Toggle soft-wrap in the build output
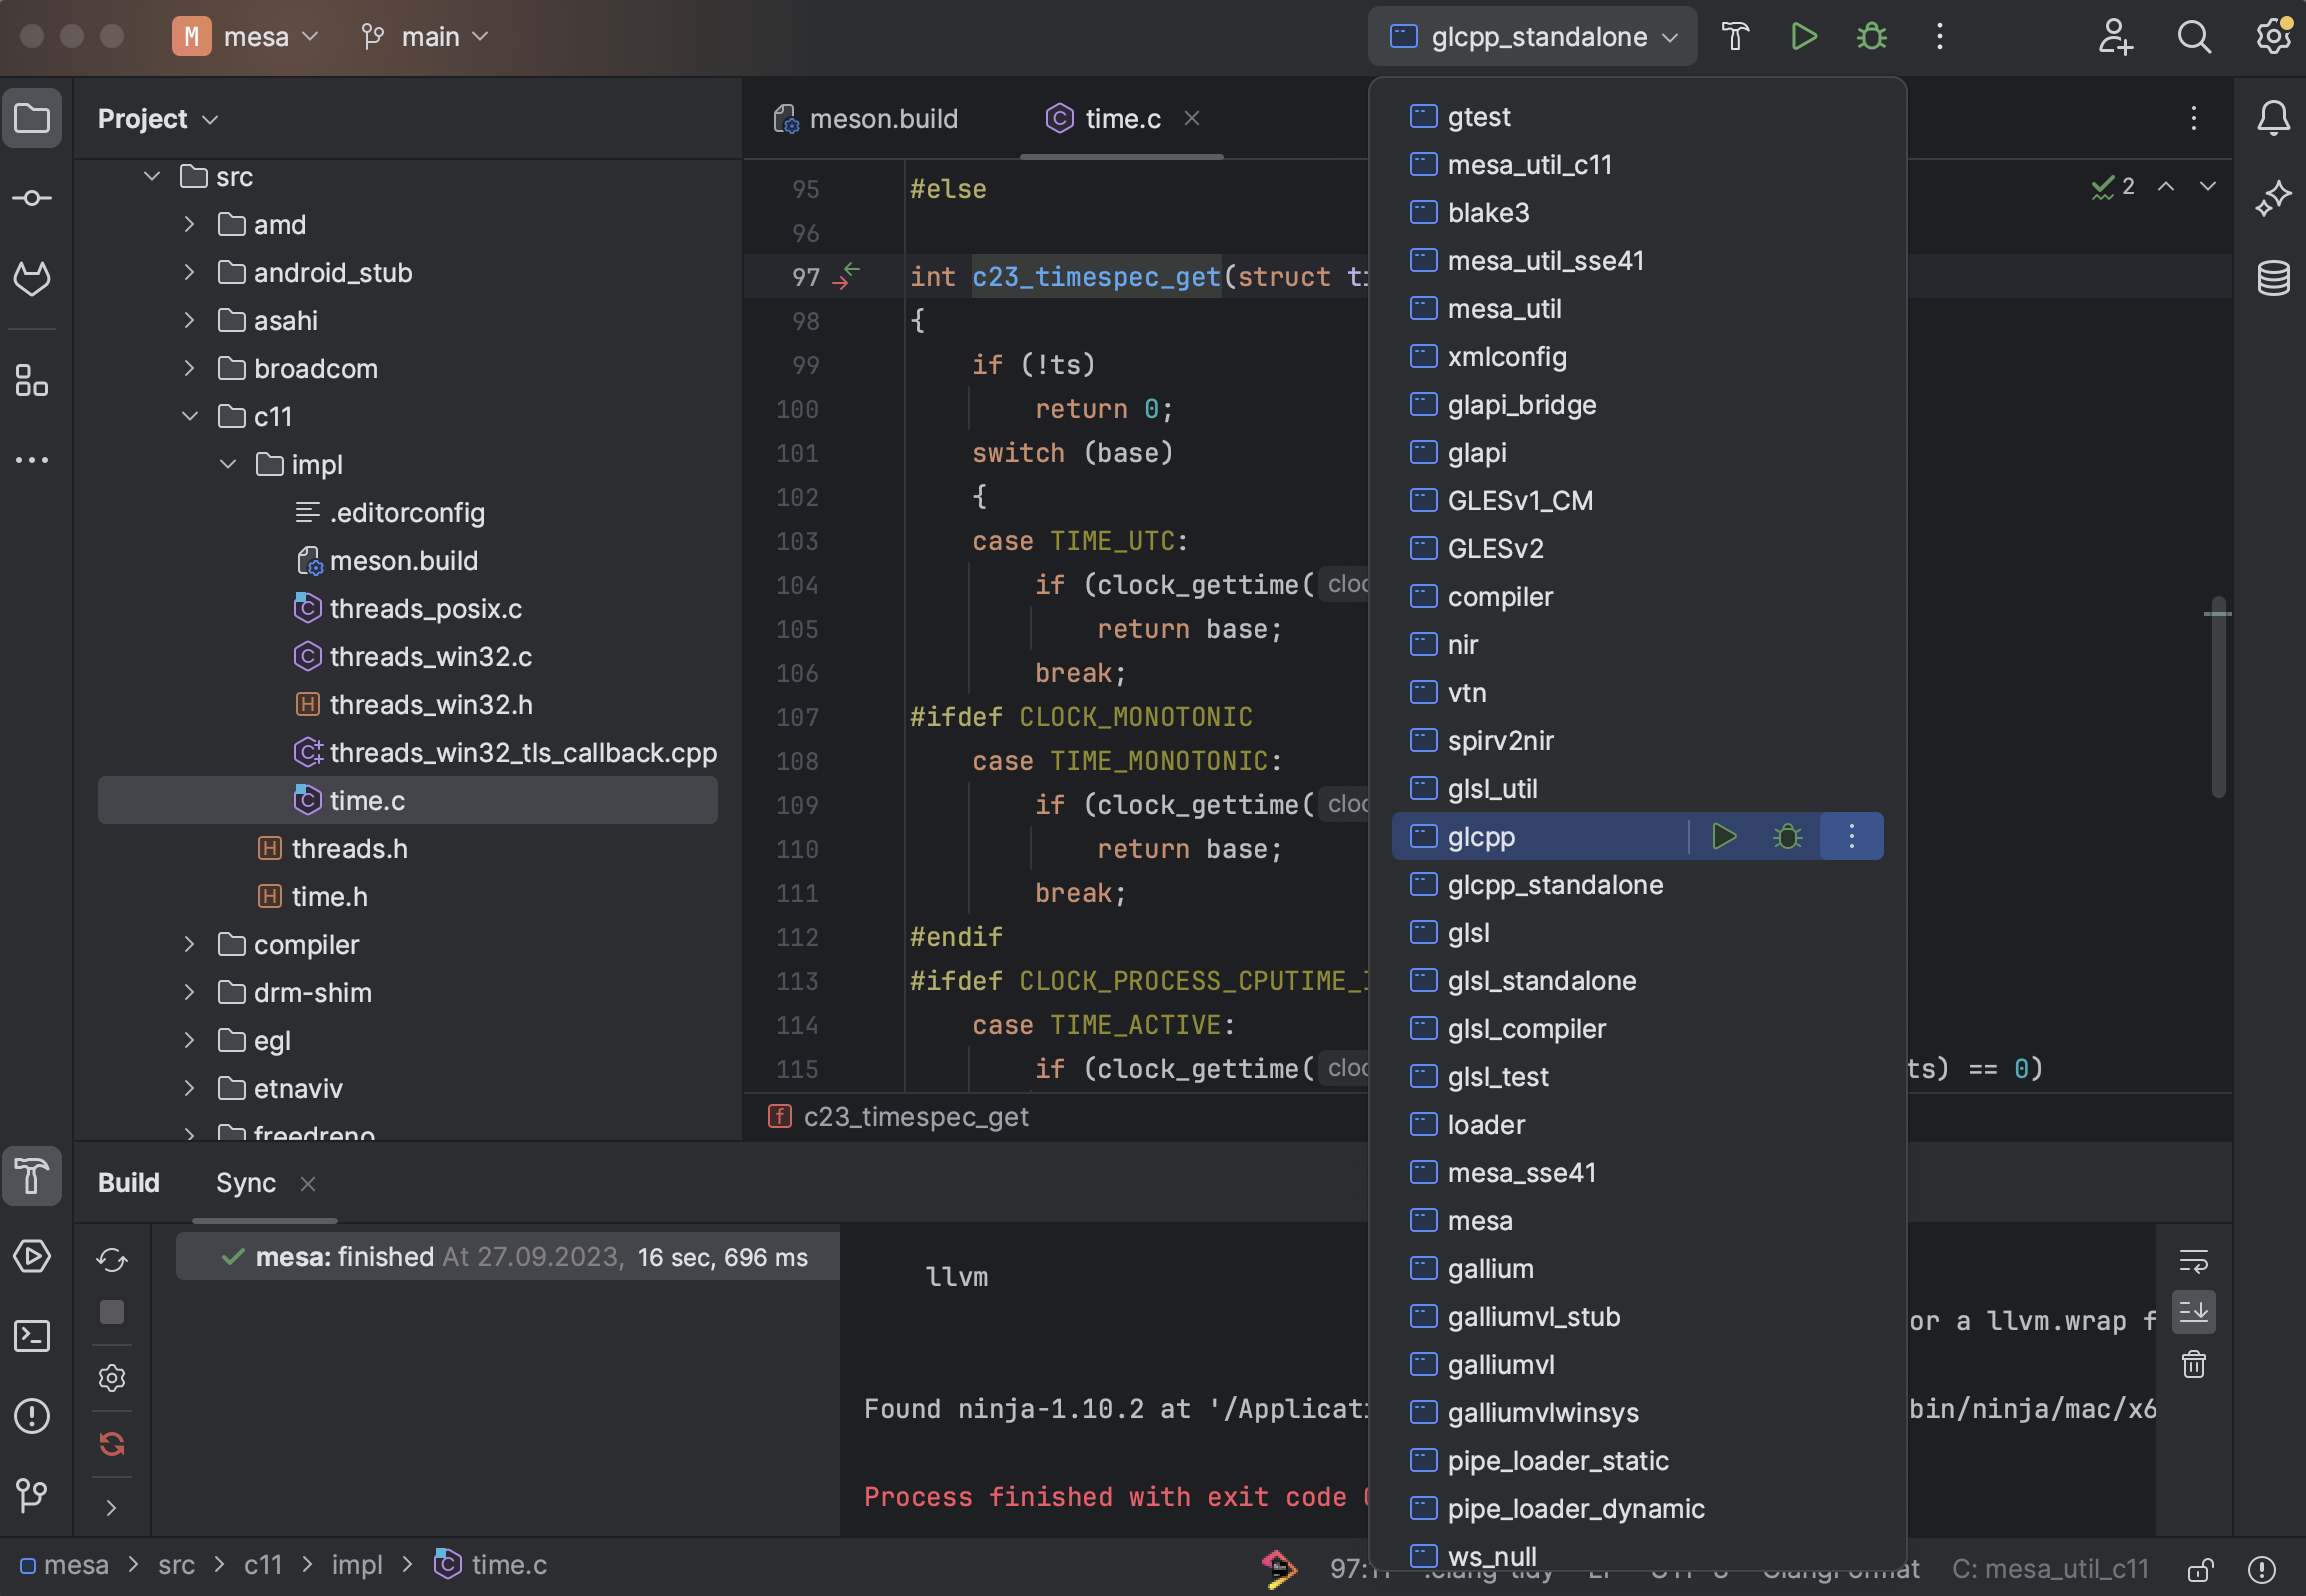The image size is (2306, 1596). point(2193,1261)
